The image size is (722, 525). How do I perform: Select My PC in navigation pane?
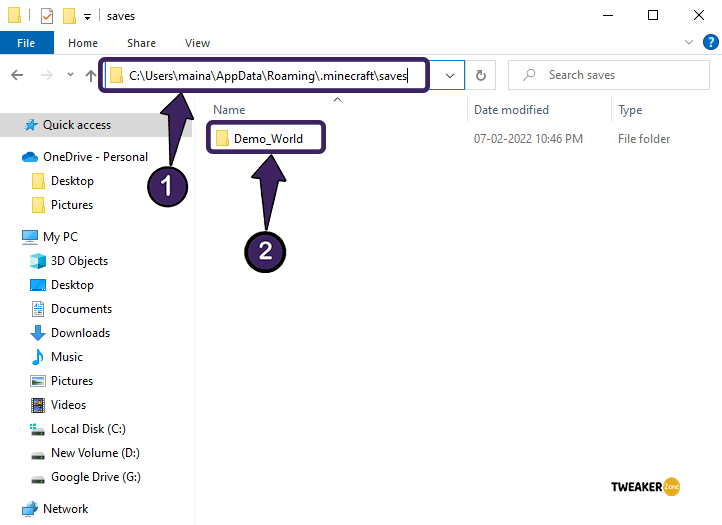pos(60,237)
